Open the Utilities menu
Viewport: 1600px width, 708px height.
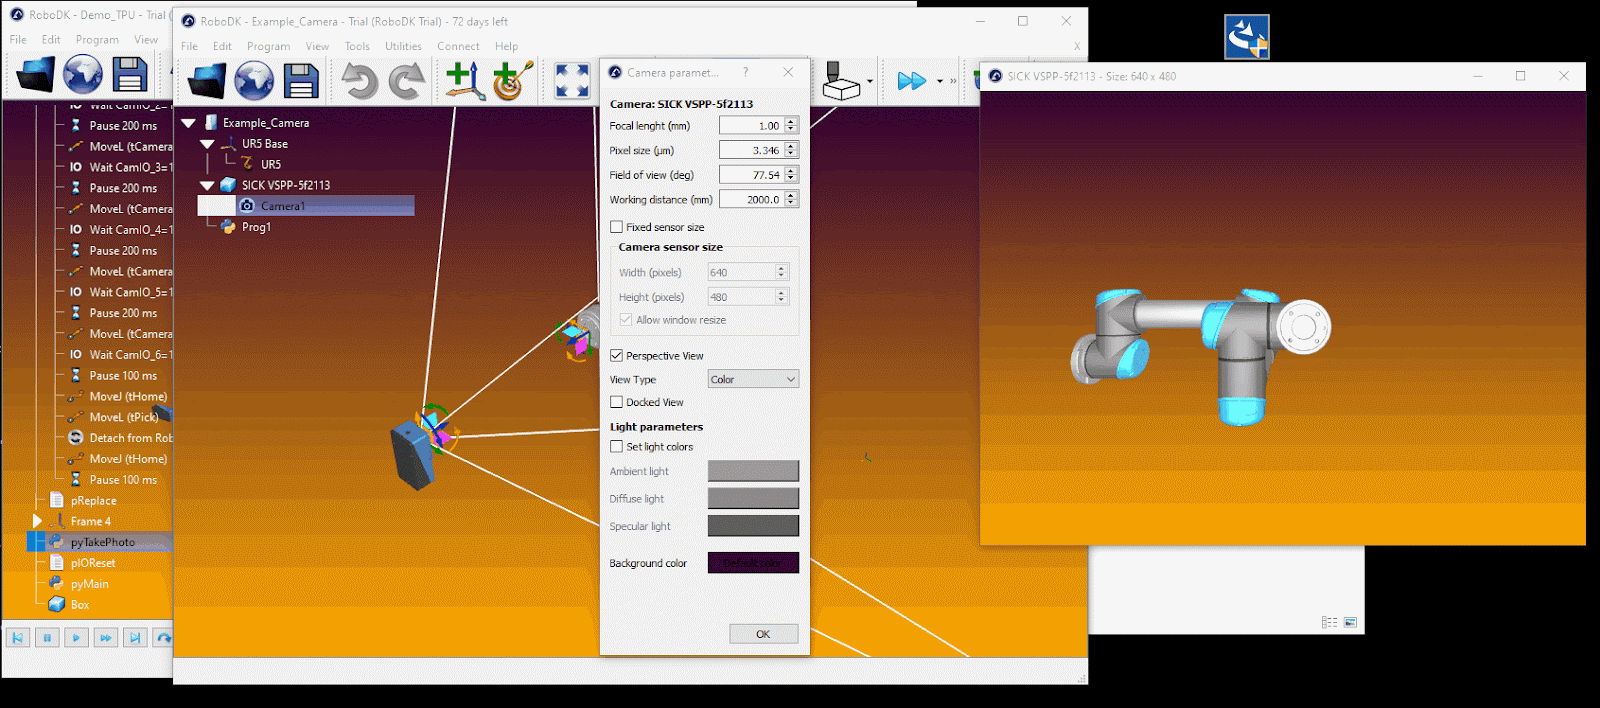coord(403,46)
